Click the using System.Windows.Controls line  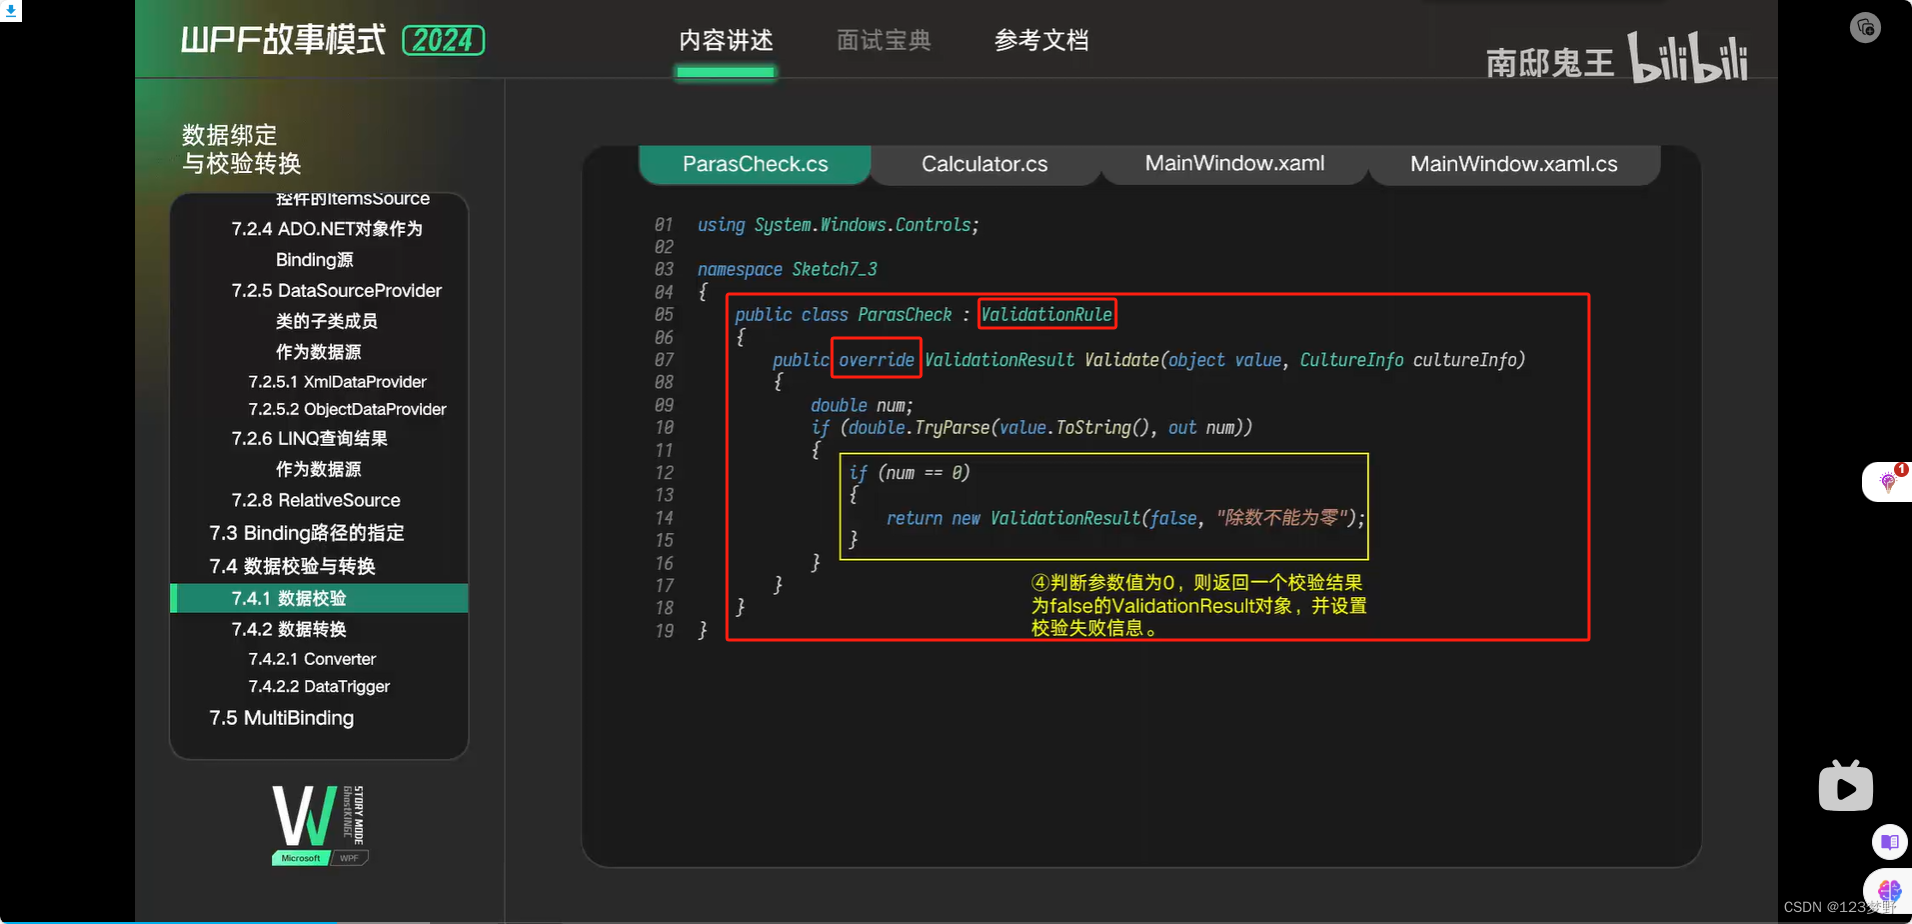pos(838,225)
